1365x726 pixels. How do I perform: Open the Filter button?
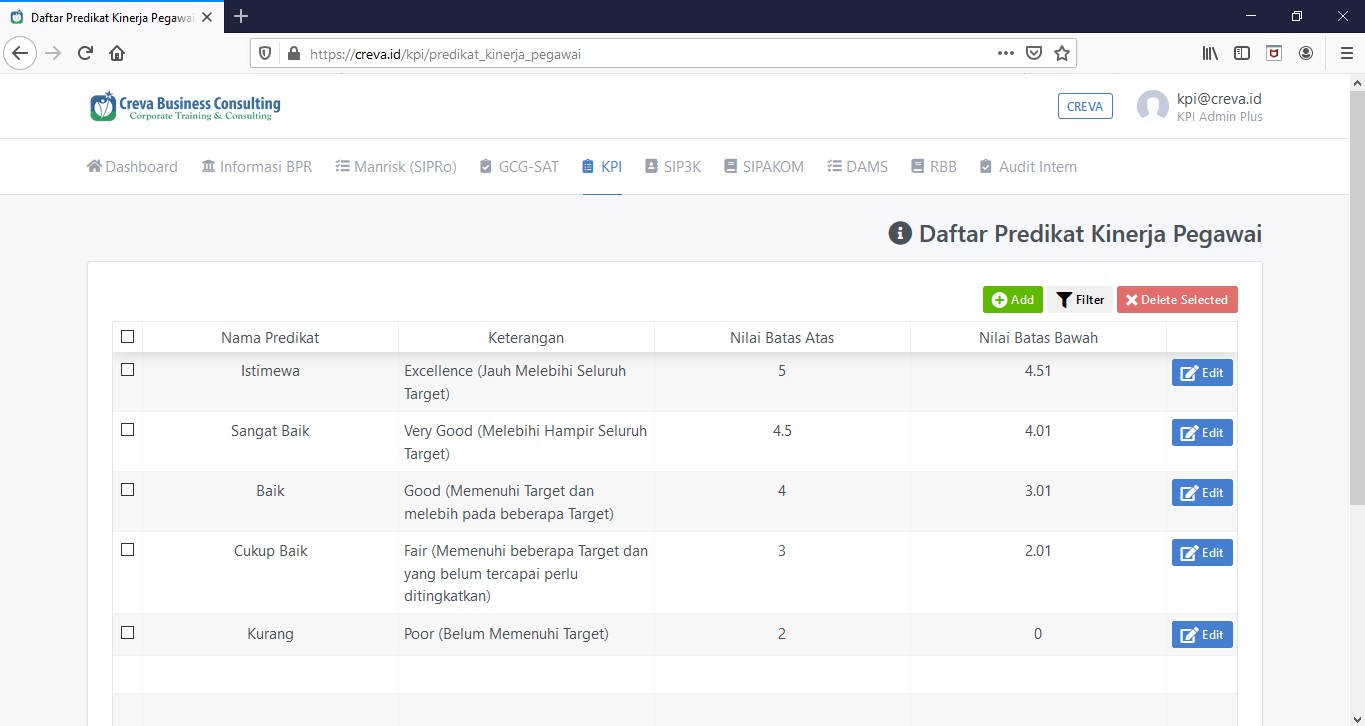click(x=1080, y=300)
